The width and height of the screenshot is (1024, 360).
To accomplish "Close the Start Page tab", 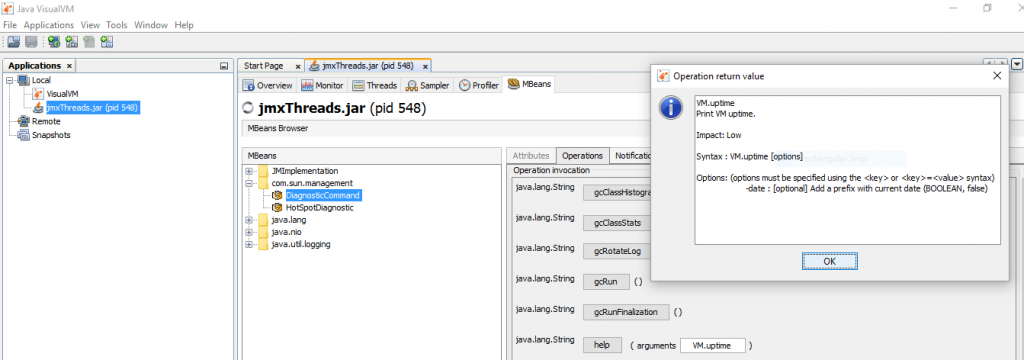I will (298, 67).
